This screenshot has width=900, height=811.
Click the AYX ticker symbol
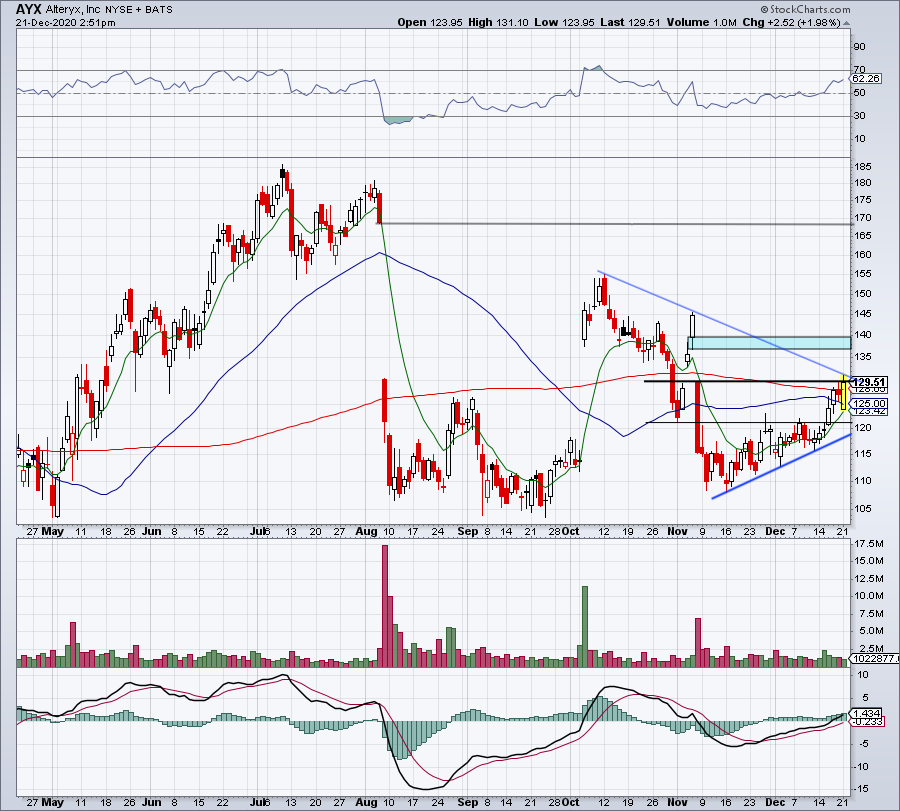coord(28,9)
